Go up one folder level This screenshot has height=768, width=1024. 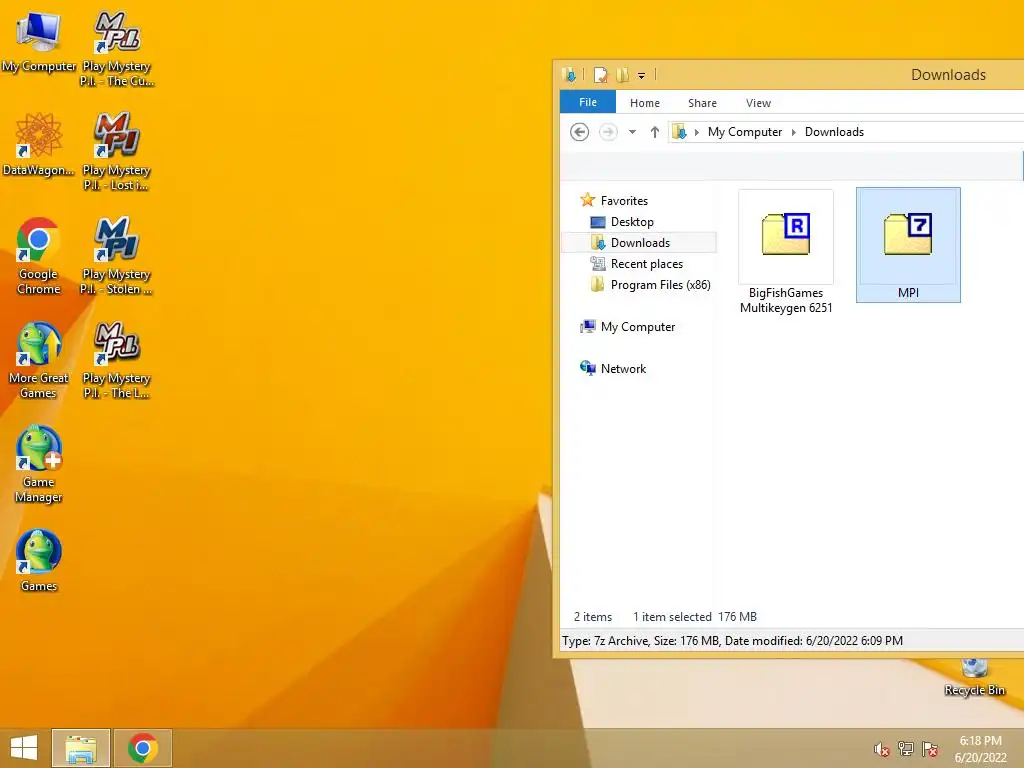(x=654, y=132)
